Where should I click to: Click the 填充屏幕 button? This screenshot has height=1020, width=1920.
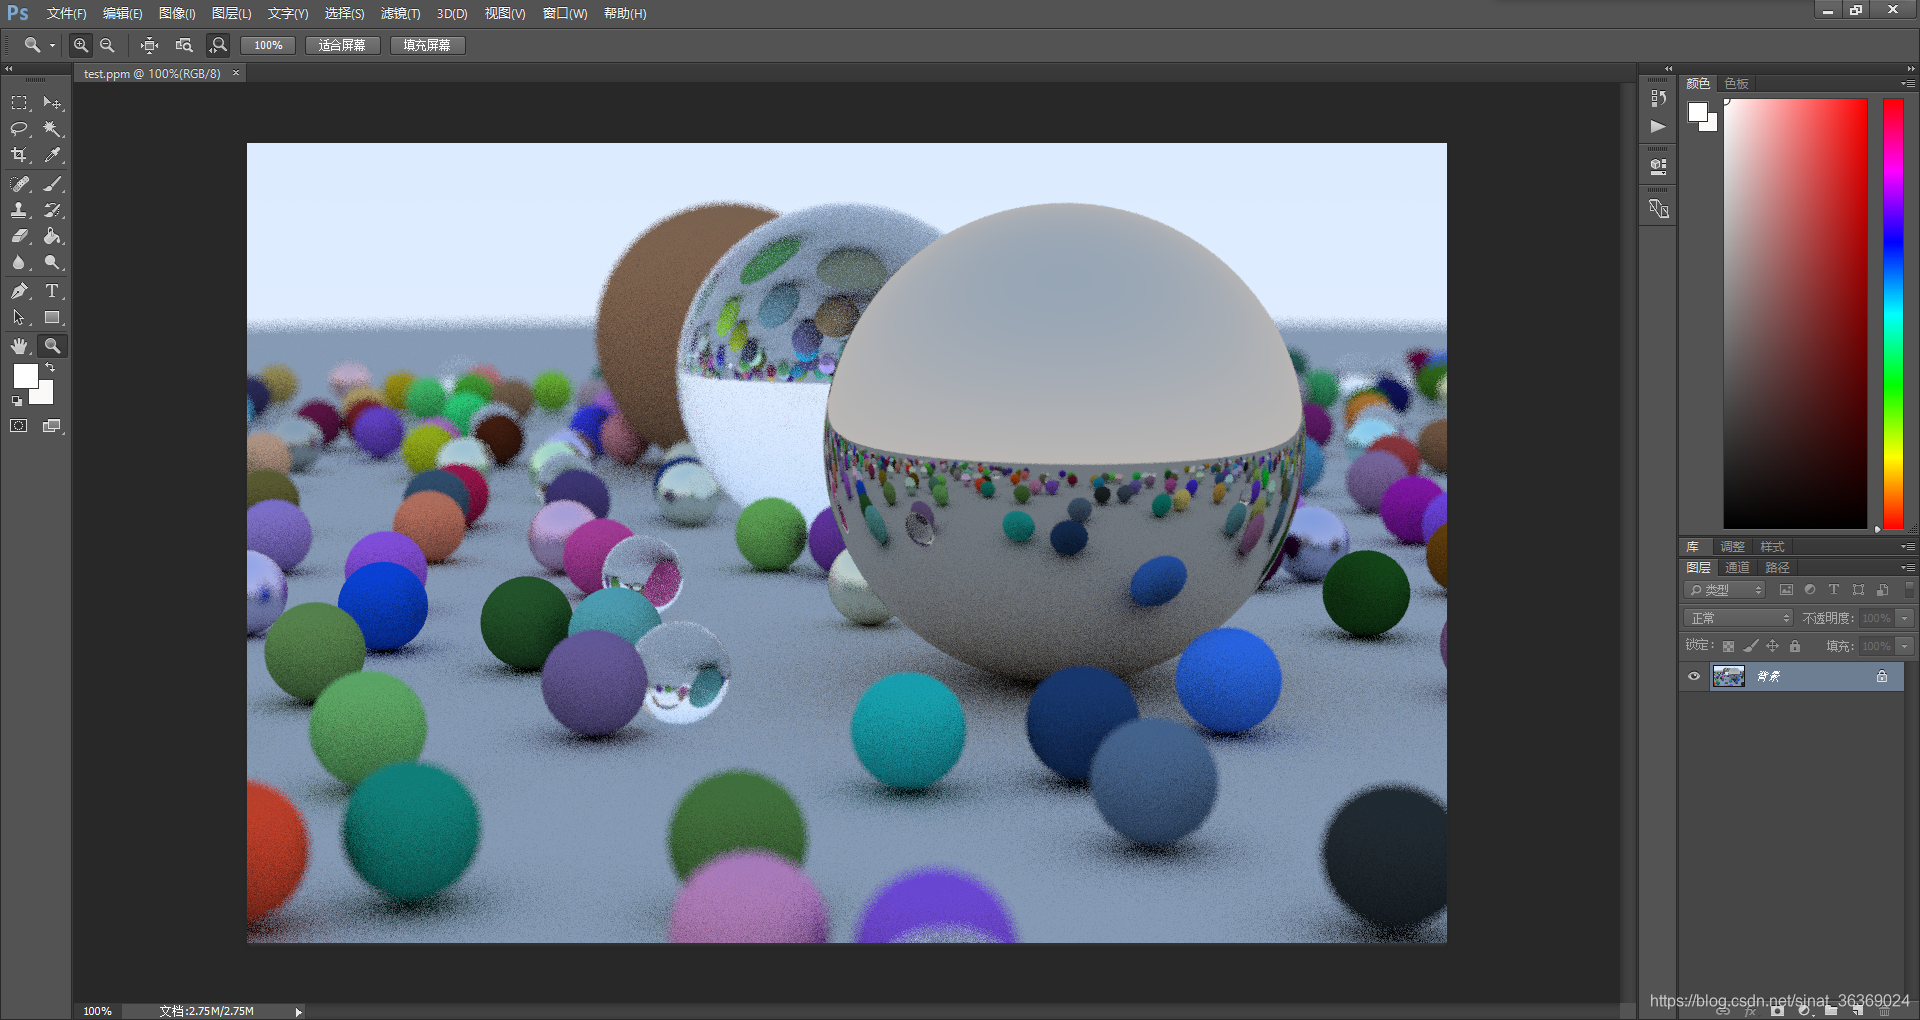(427, 45)
